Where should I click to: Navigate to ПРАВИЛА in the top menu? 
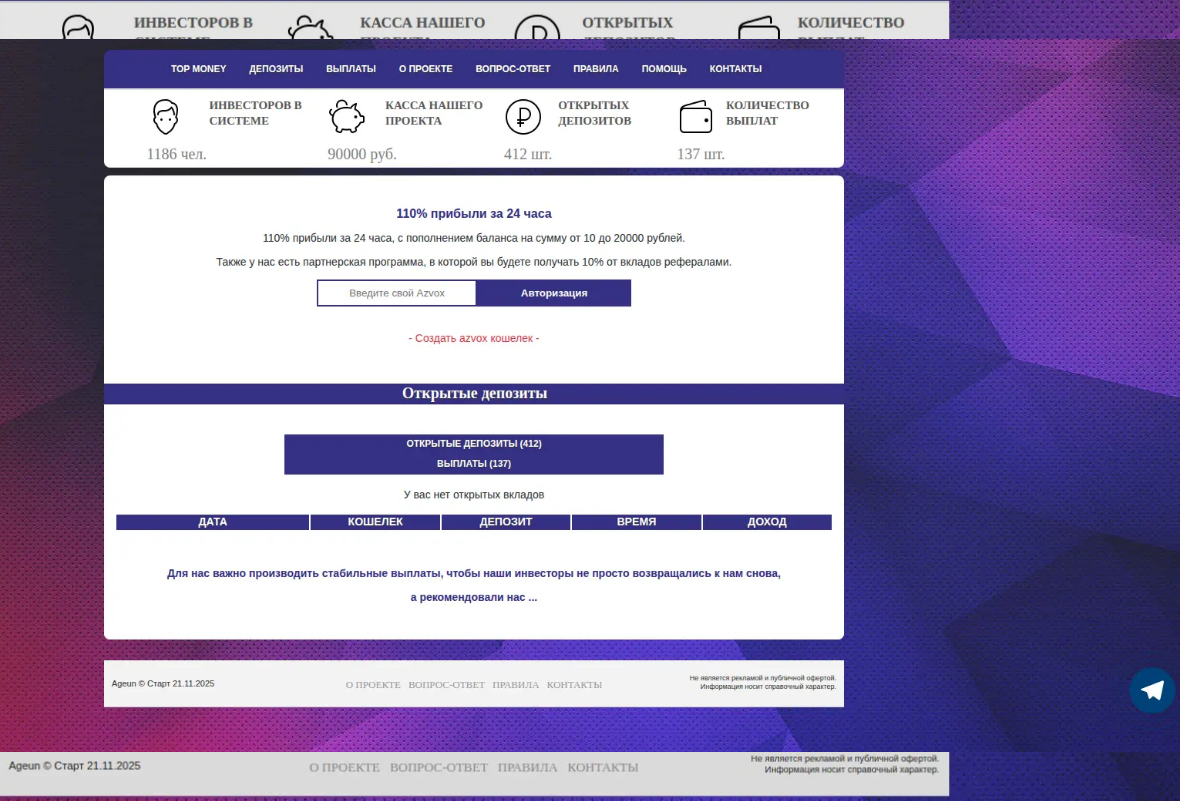click(596, 69)
